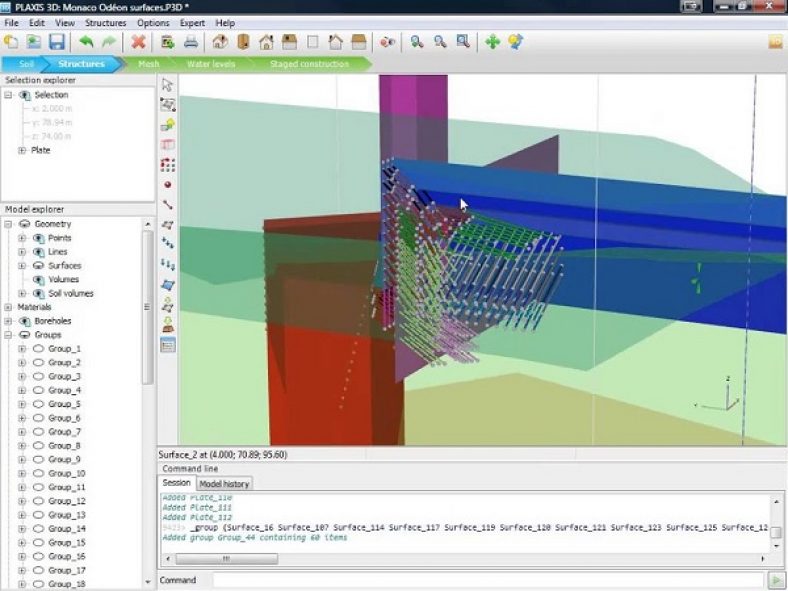The height and width of the screenshot is (591, 788).
Task: Choose the create point tool
Action: tap(167, 185)
